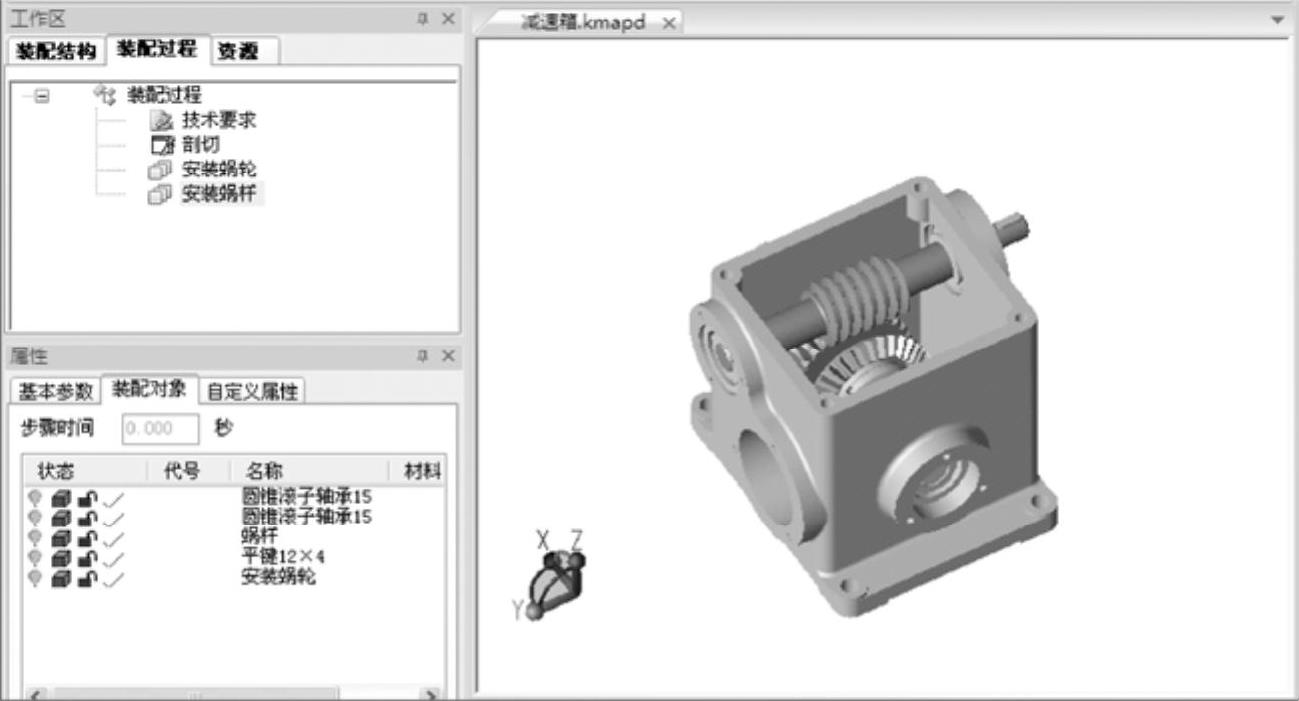The height and width of the screenshot is (701, 1299).
Task: Select the 安装蜗杆 step in the process tree
Action: point(219,194)
